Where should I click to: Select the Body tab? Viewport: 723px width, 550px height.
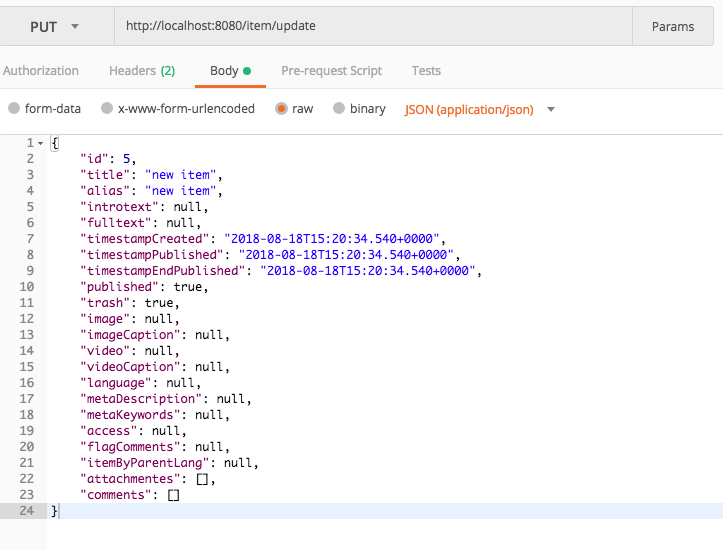(x=230, y=71)
